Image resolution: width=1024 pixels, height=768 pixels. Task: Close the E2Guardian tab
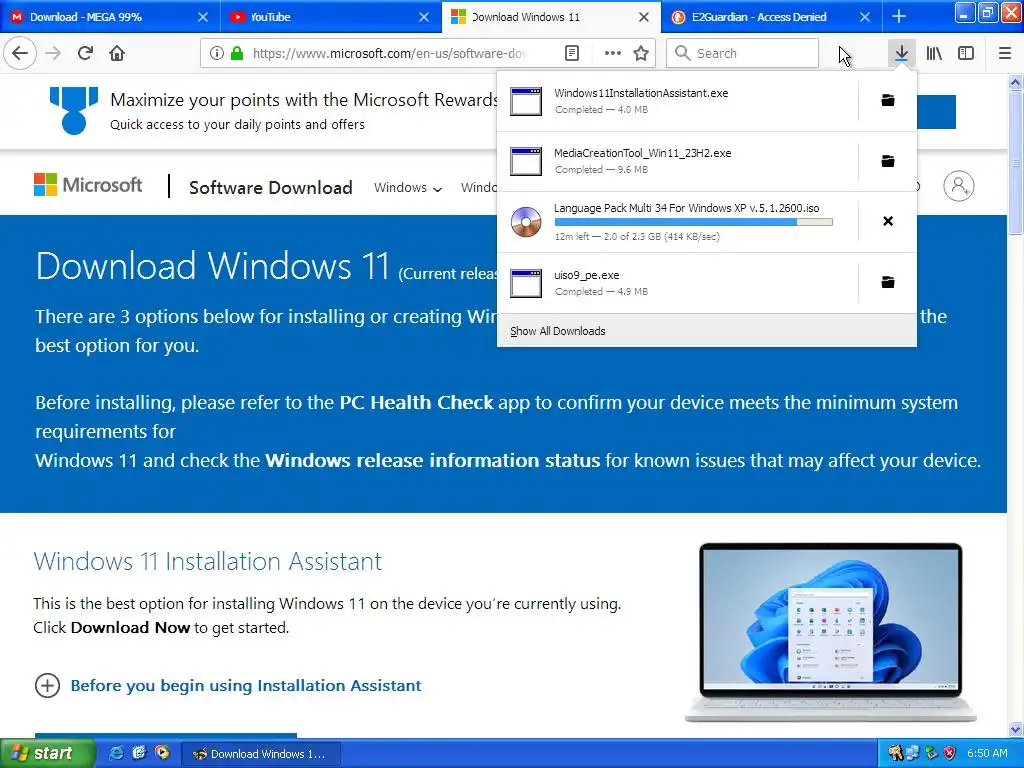[x=865, y=17]
